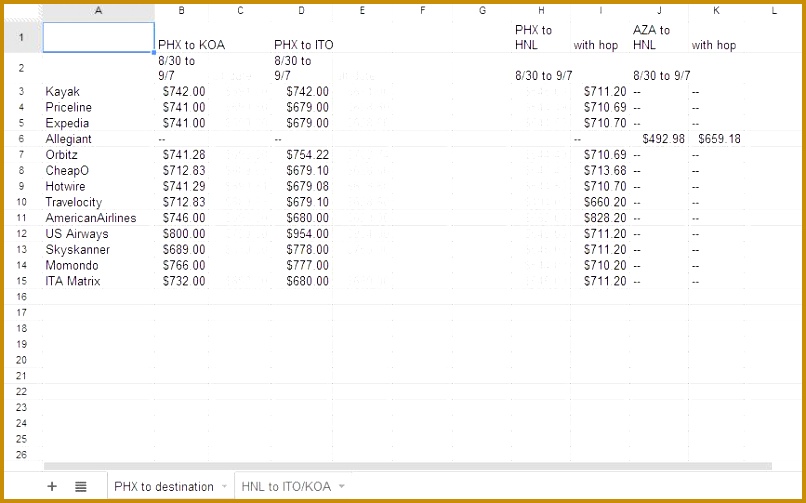
Task: Select column K header
Action: 717,11
